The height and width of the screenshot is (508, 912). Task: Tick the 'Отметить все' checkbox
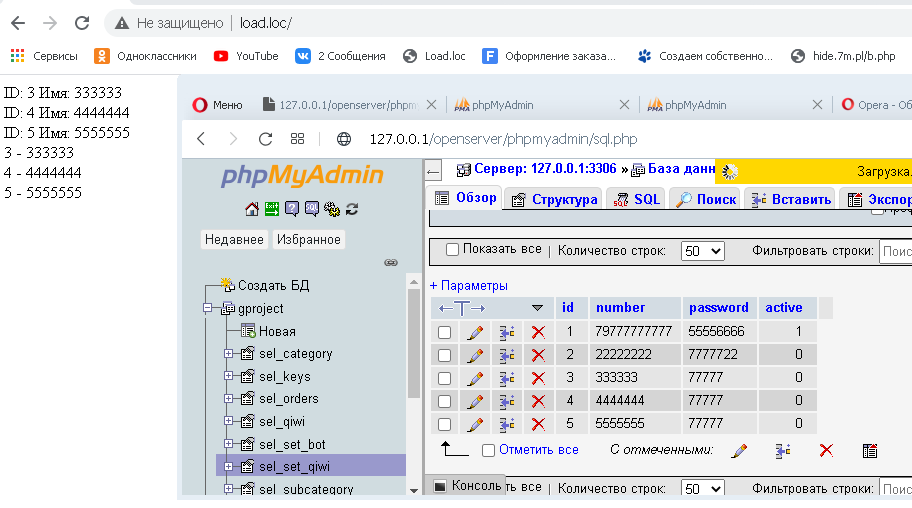tap(488, 451)
